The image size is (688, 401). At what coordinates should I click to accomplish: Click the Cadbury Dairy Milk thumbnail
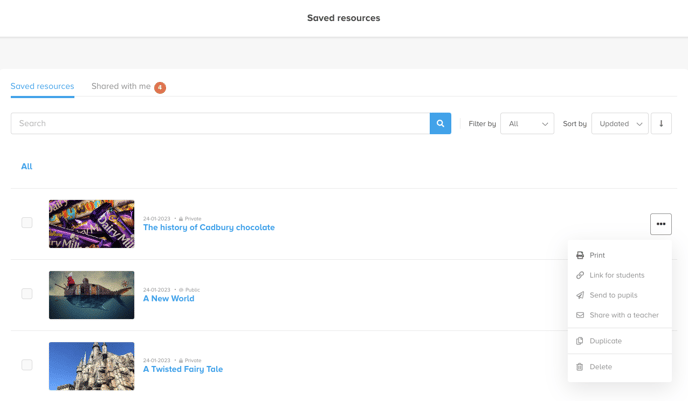pos(92,224)
